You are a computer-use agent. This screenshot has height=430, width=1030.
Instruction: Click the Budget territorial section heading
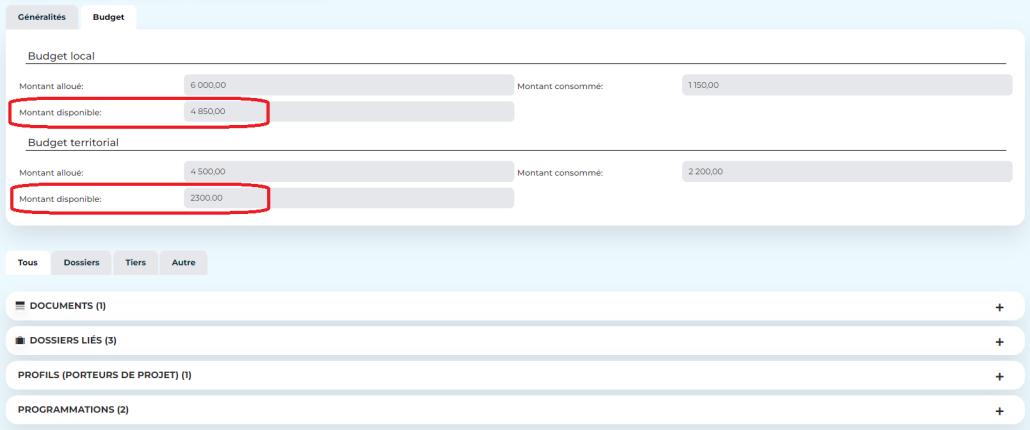(x=73, y=143)
